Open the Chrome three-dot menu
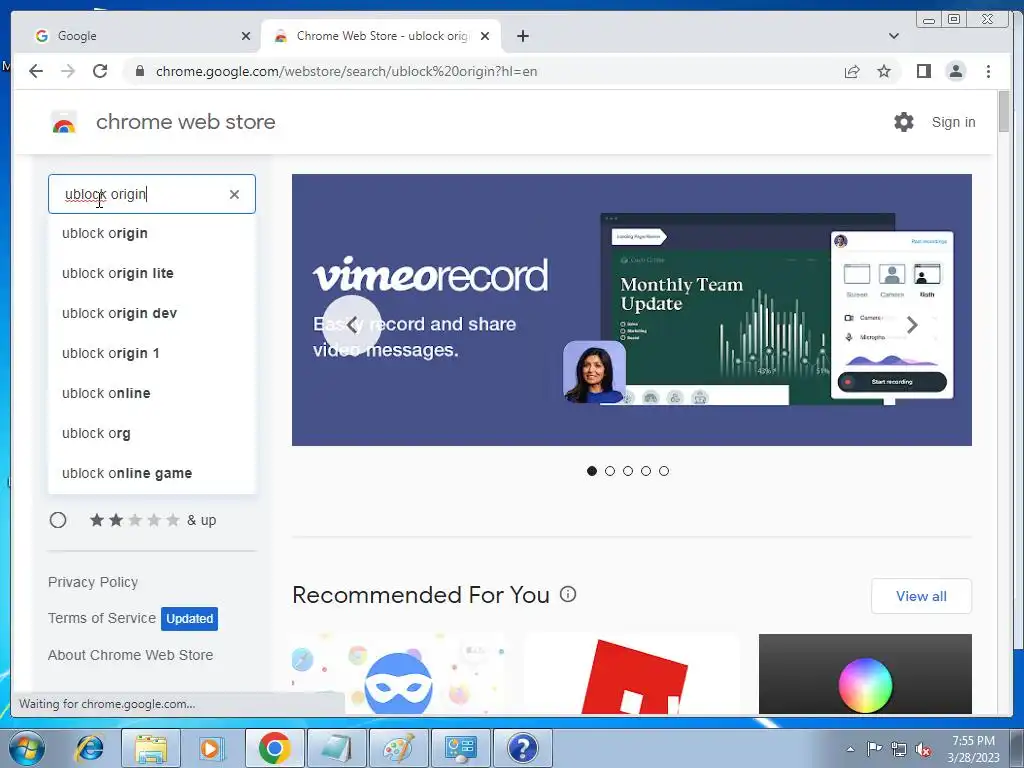Screen dimensions: 1024x768 coord(988,71)
